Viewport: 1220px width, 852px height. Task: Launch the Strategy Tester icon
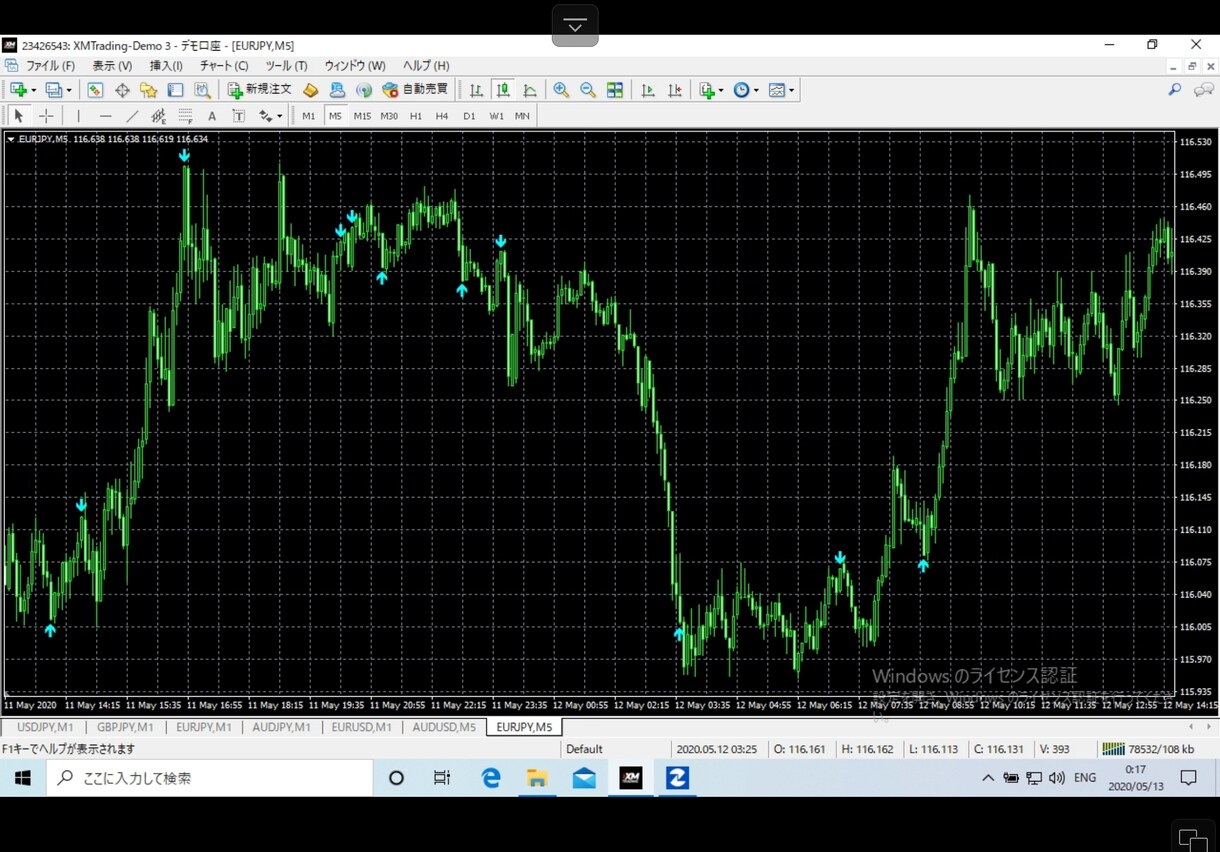(x=203, y=90)
